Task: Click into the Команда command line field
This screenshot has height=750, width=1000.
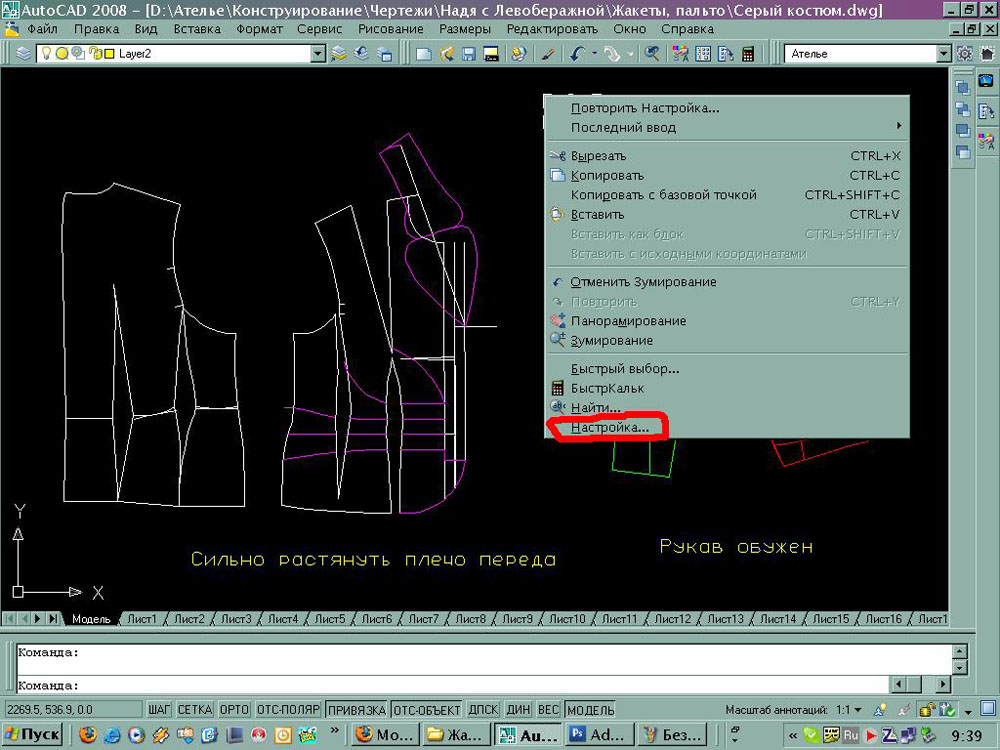Action: [x=483, y=686]
